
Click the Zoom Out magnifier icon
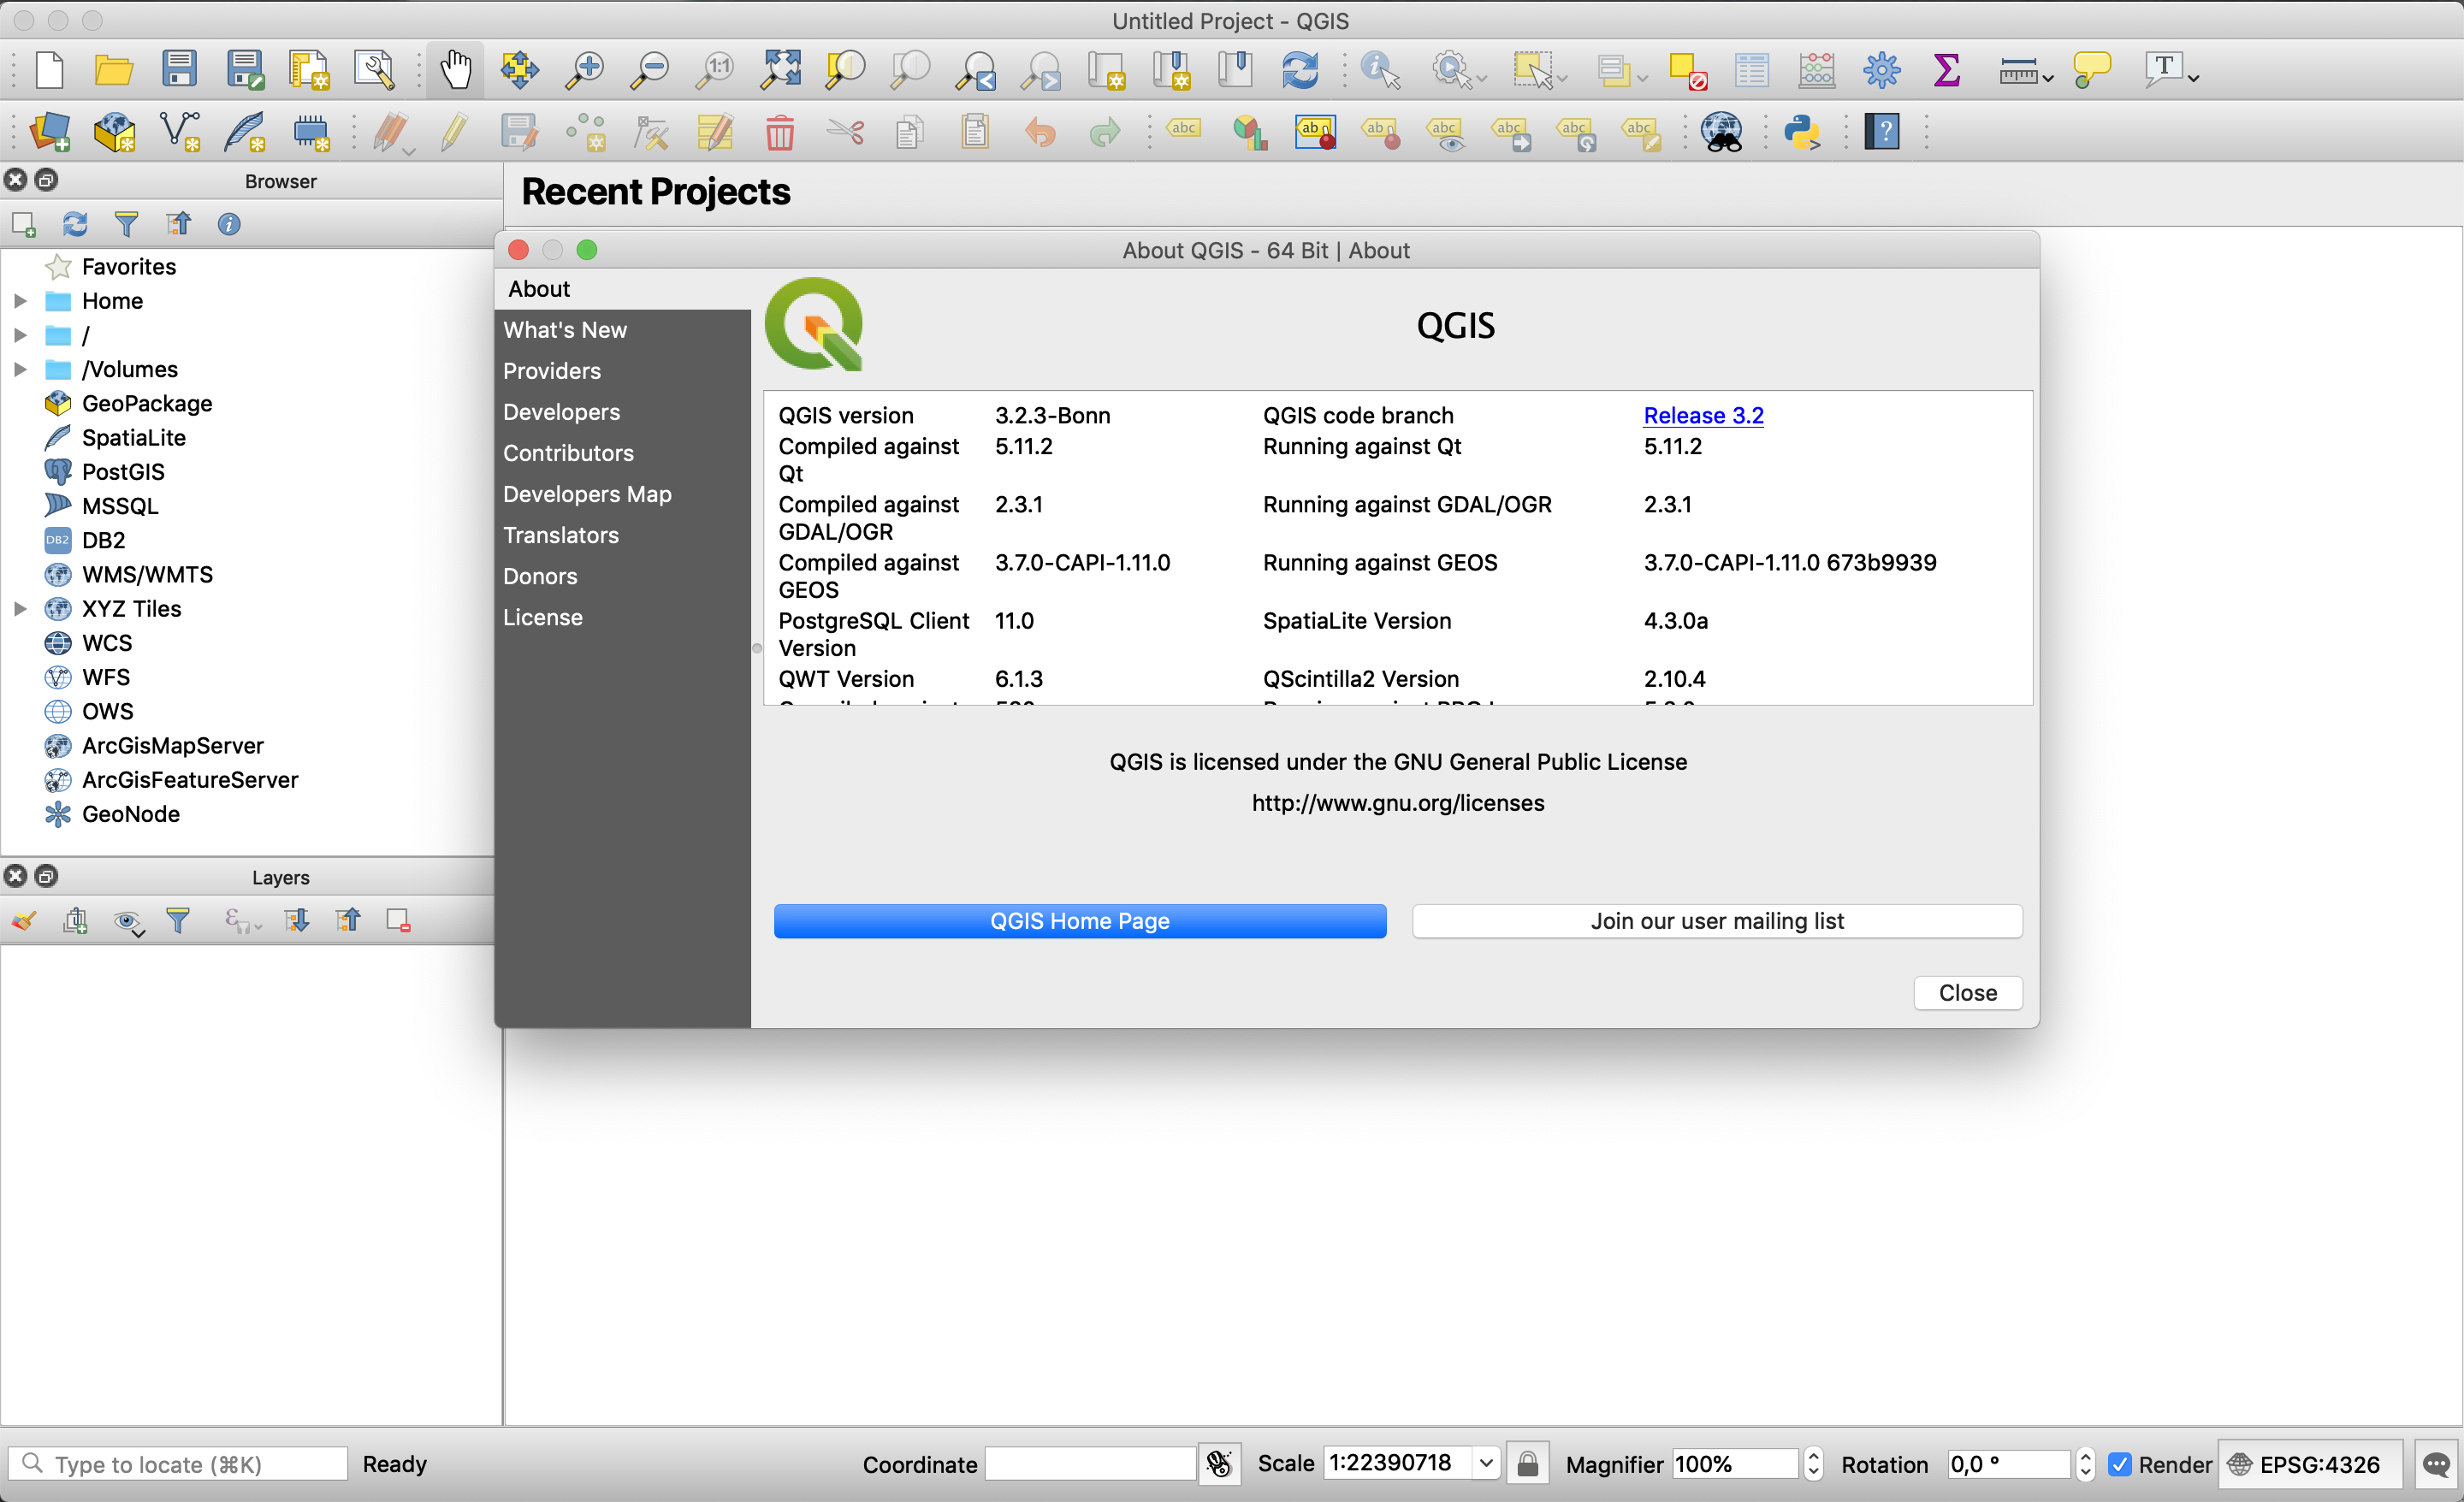tap(650, 70)
